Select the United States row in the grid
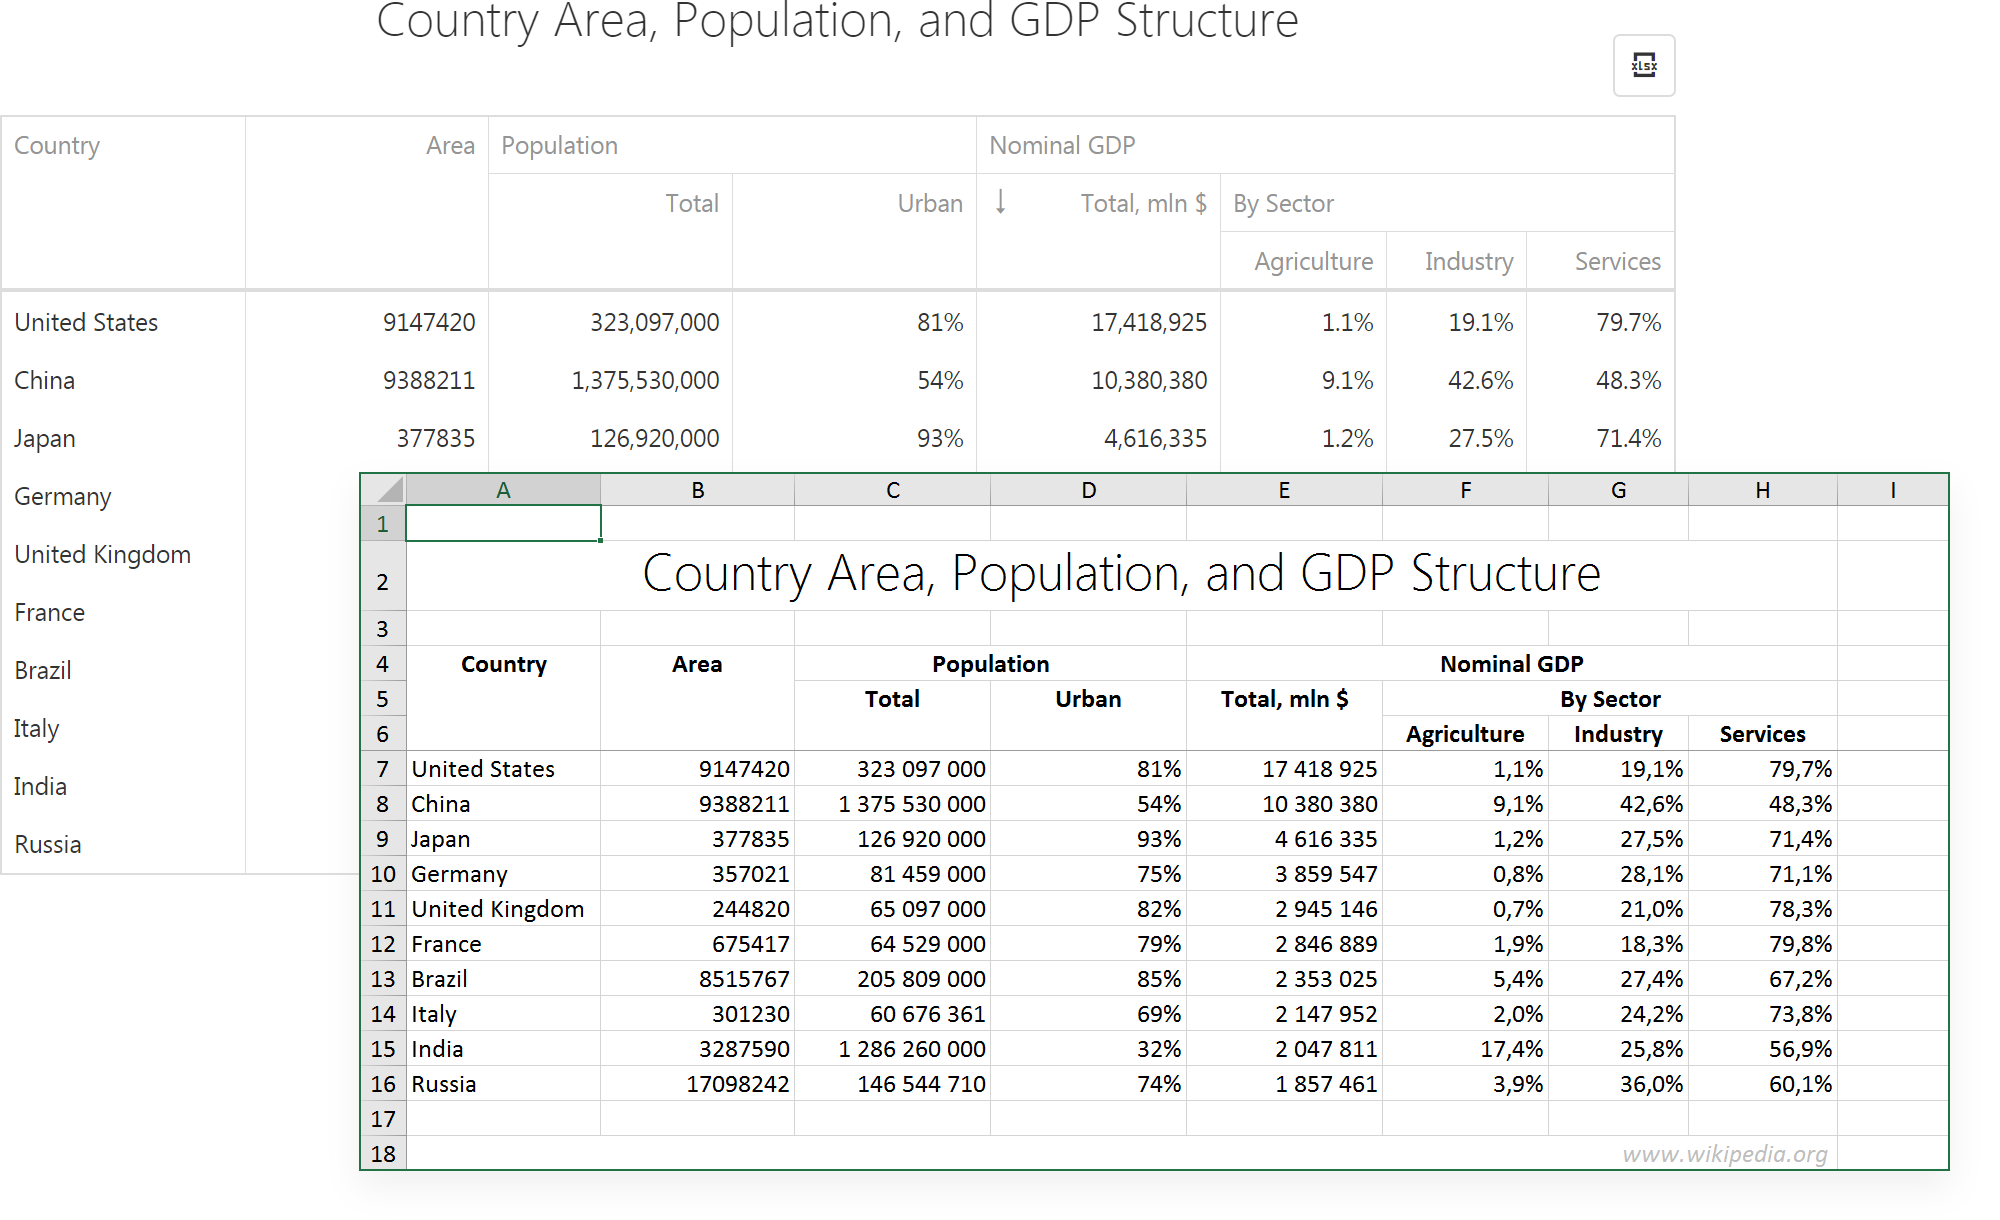Viewport: 2000px width, 1220px height. point(838,322)
